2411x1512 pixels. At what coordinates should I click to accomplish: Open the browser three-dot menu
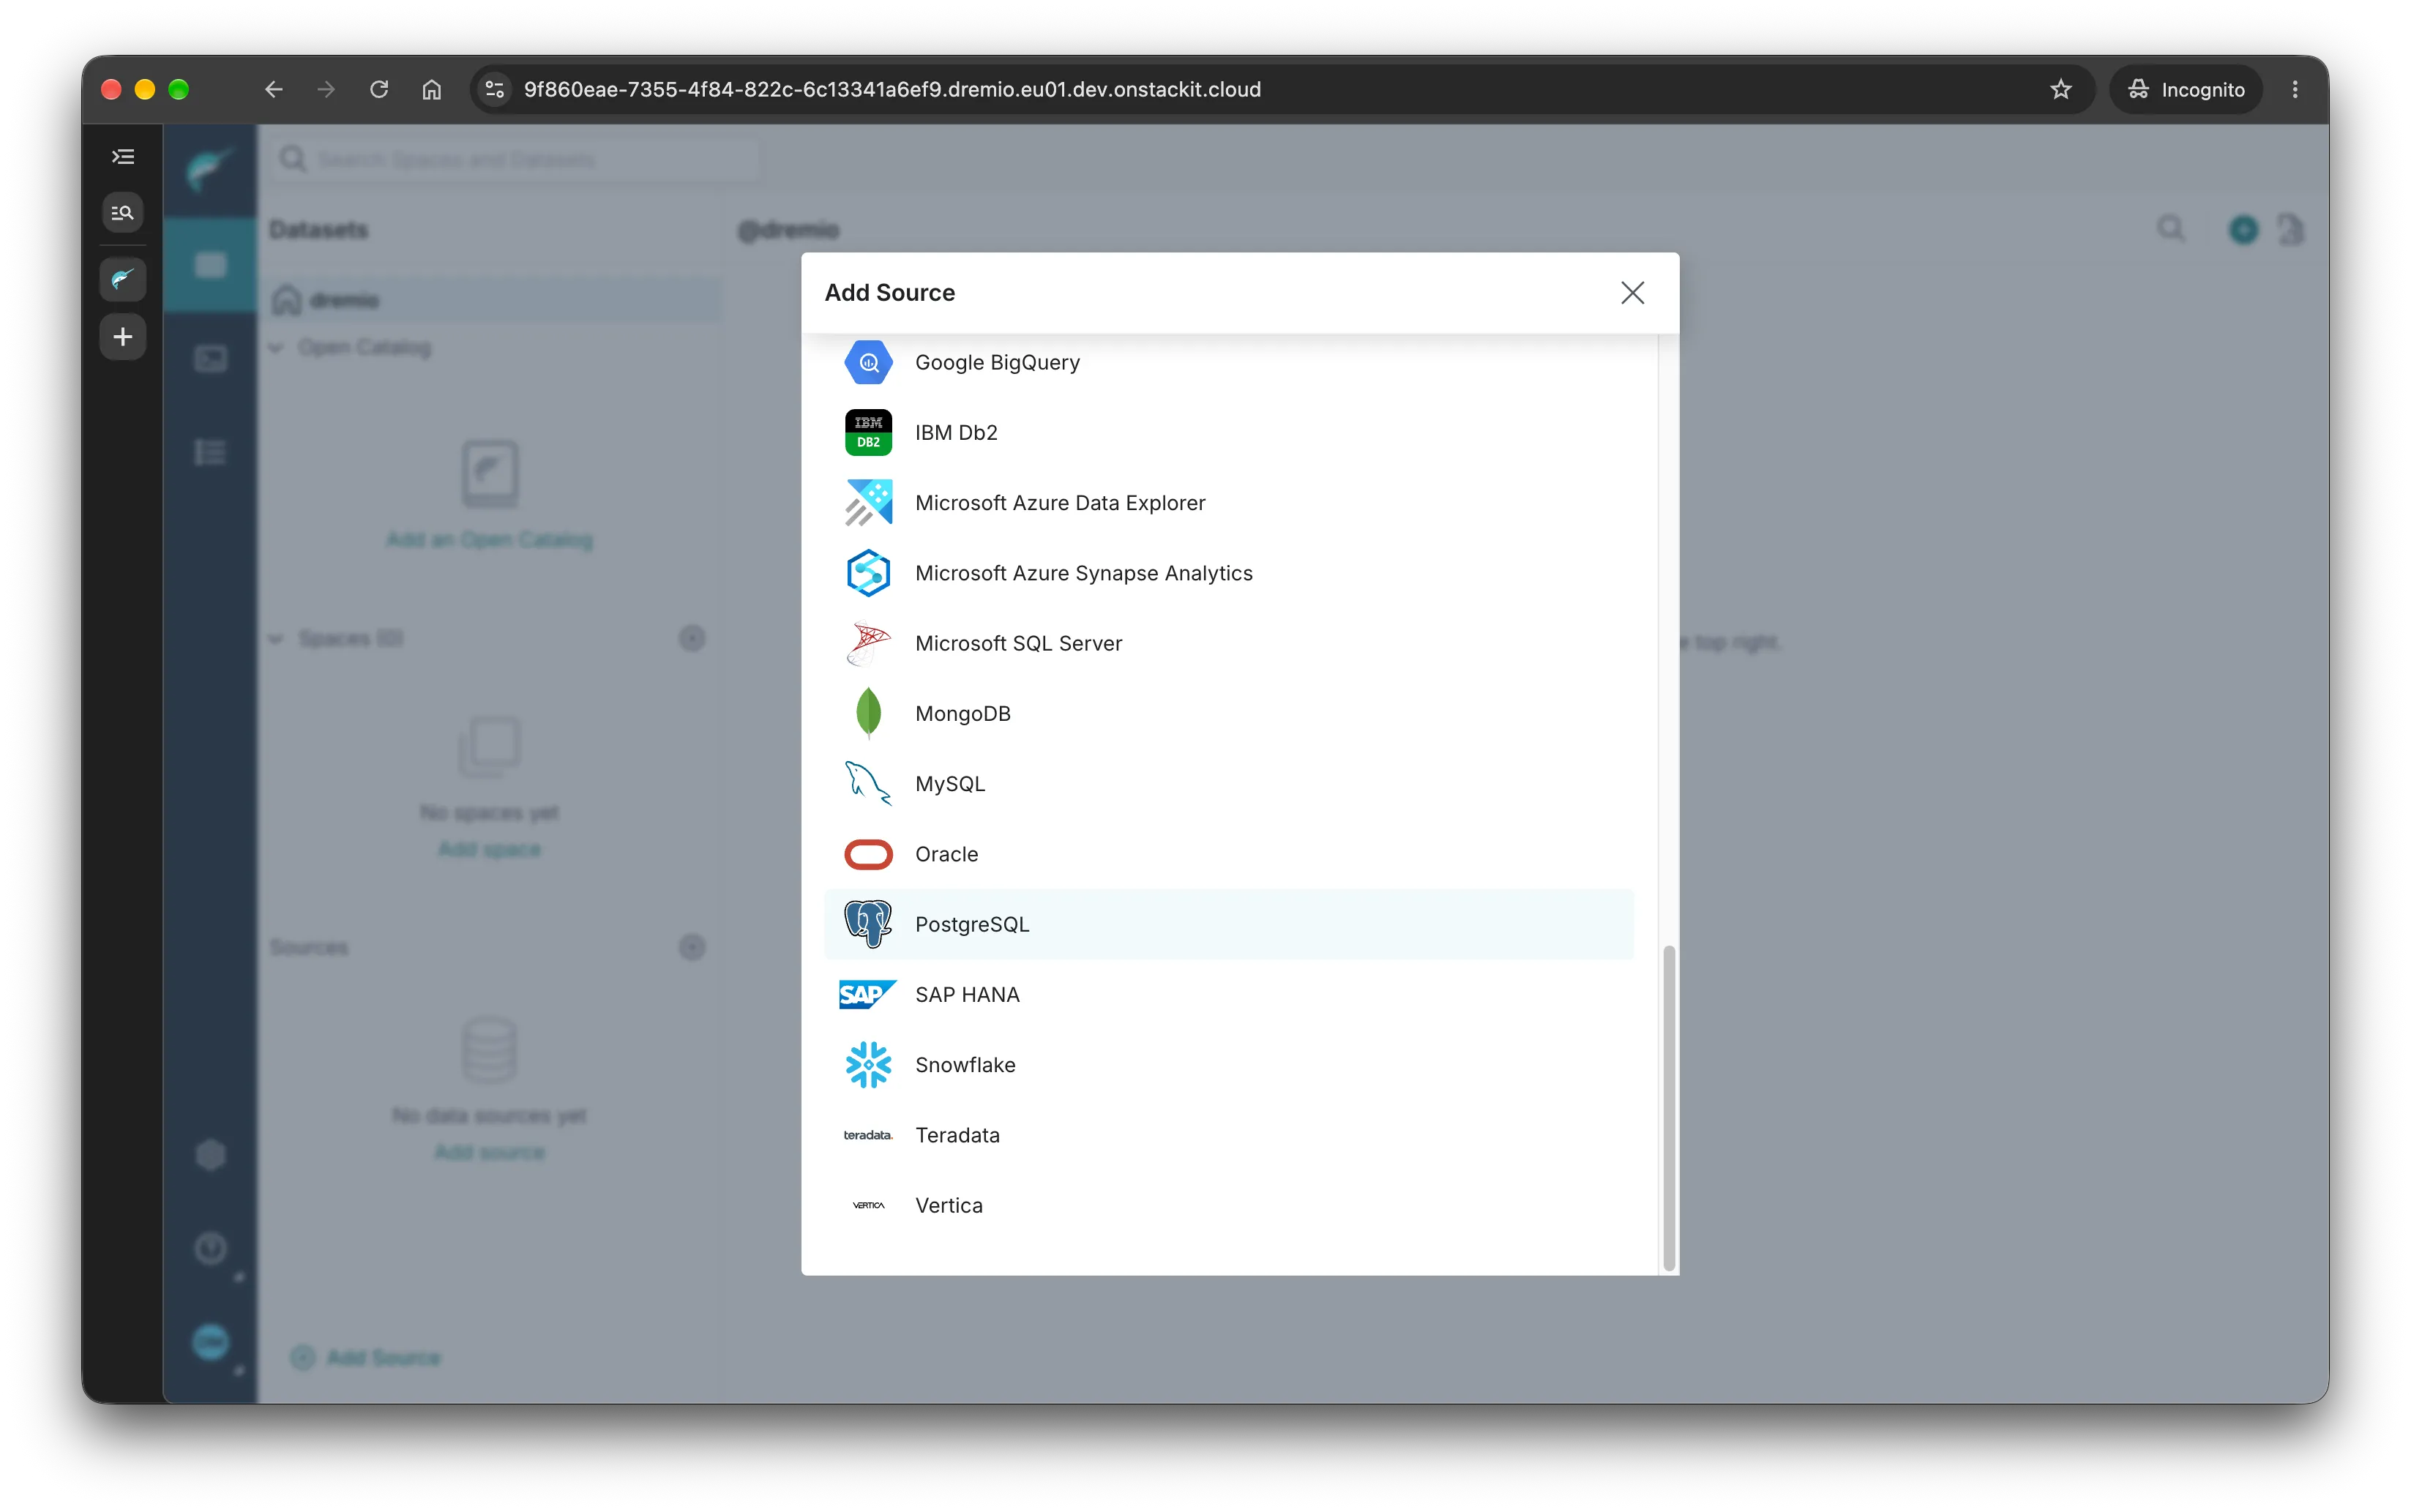tap(2295, 89)
